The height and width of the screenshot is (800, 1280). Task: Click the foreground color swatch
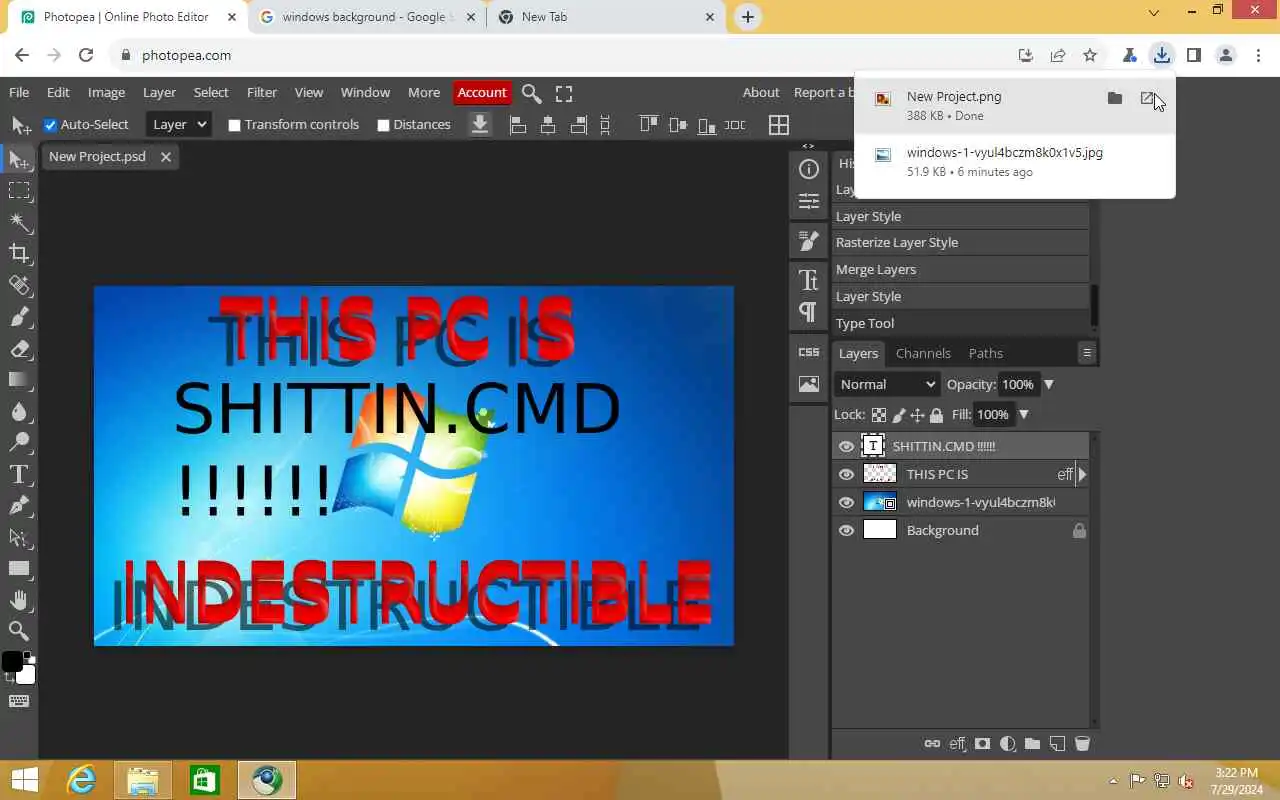click(12, 661)
